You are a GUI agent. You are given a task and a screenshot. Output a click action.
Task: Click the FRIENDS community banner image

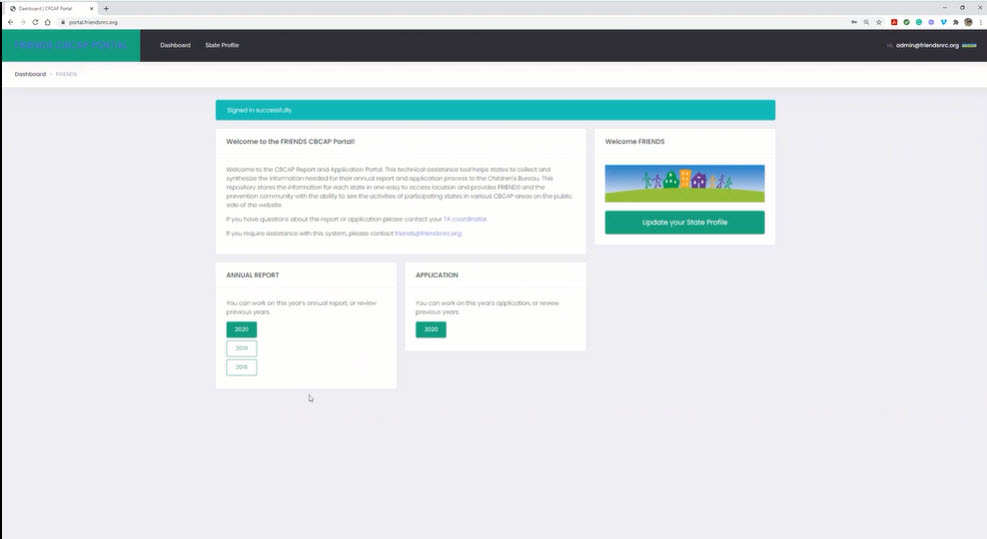pyautogui.click(x=685, y=183)
